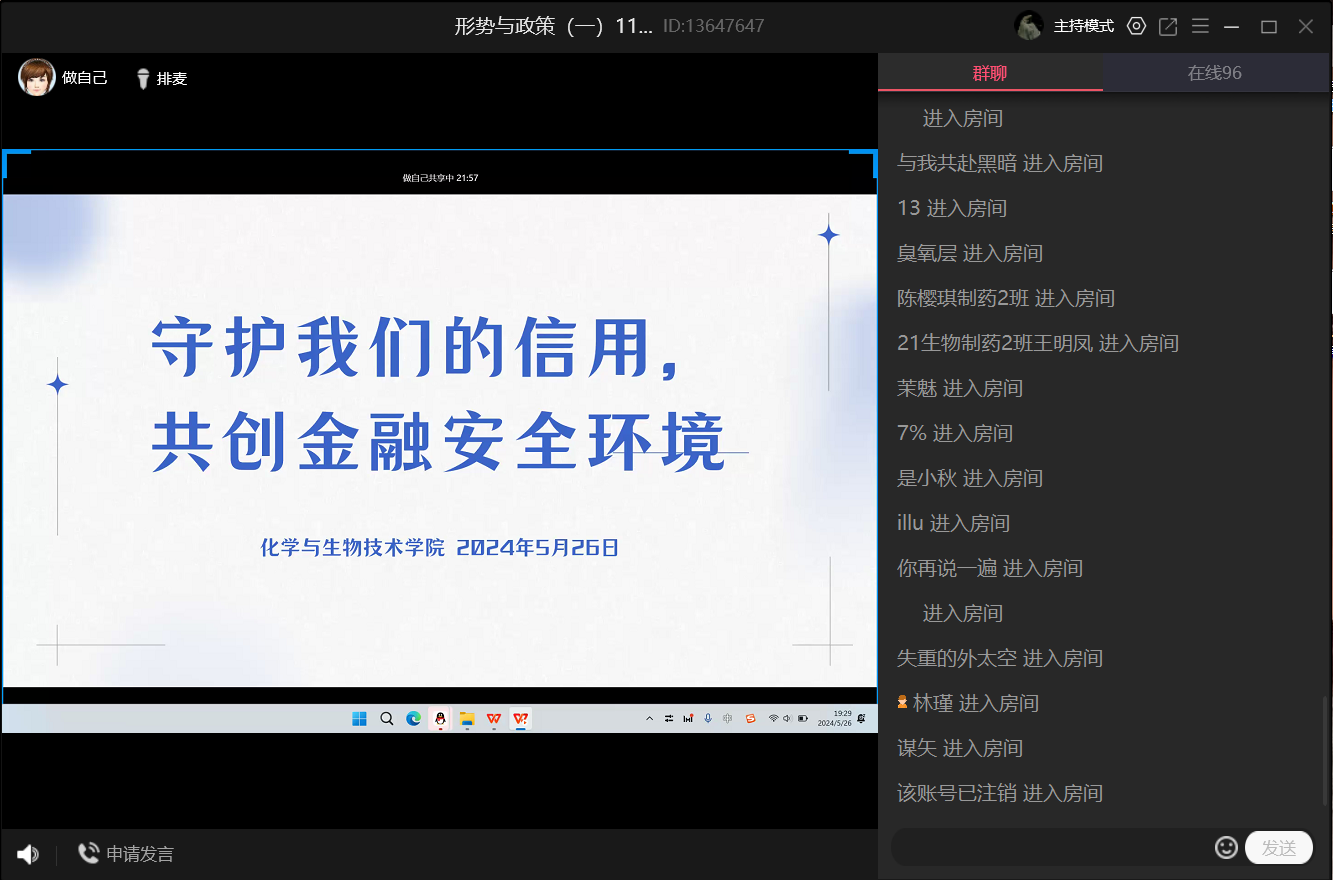The height and width of the screenshot is (880, 1333).
Task: Switch to the 群聊 group chat tab
Action: (990, 73)
